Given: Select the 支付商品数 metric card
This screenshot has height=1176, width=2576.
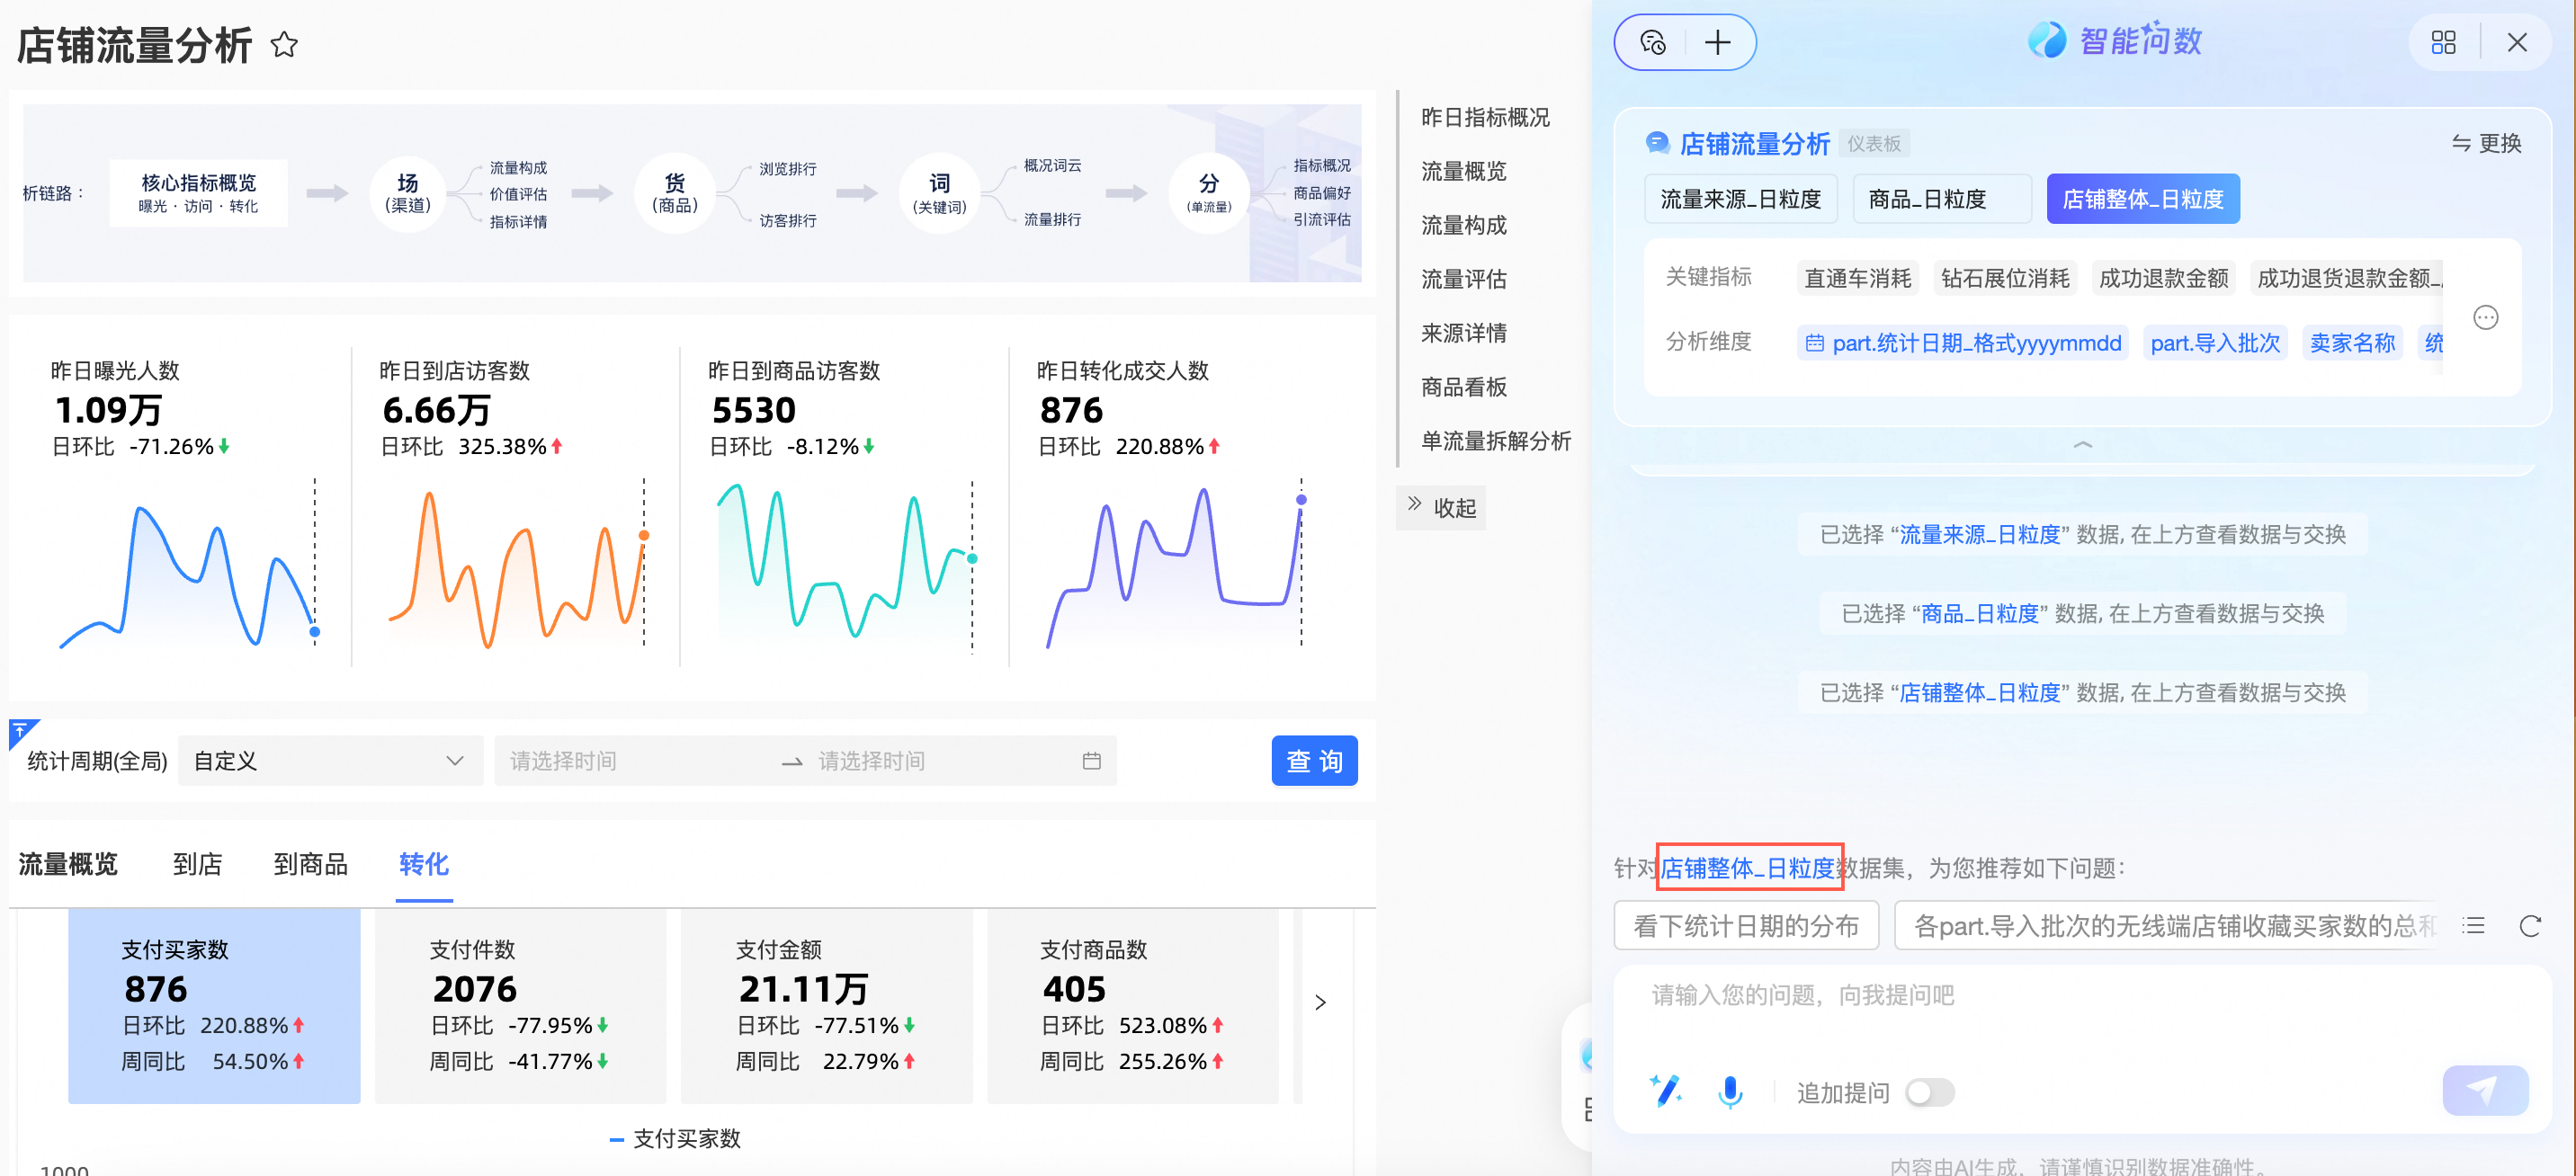Looking at the screenshot, I should tap(1133, 1006).
